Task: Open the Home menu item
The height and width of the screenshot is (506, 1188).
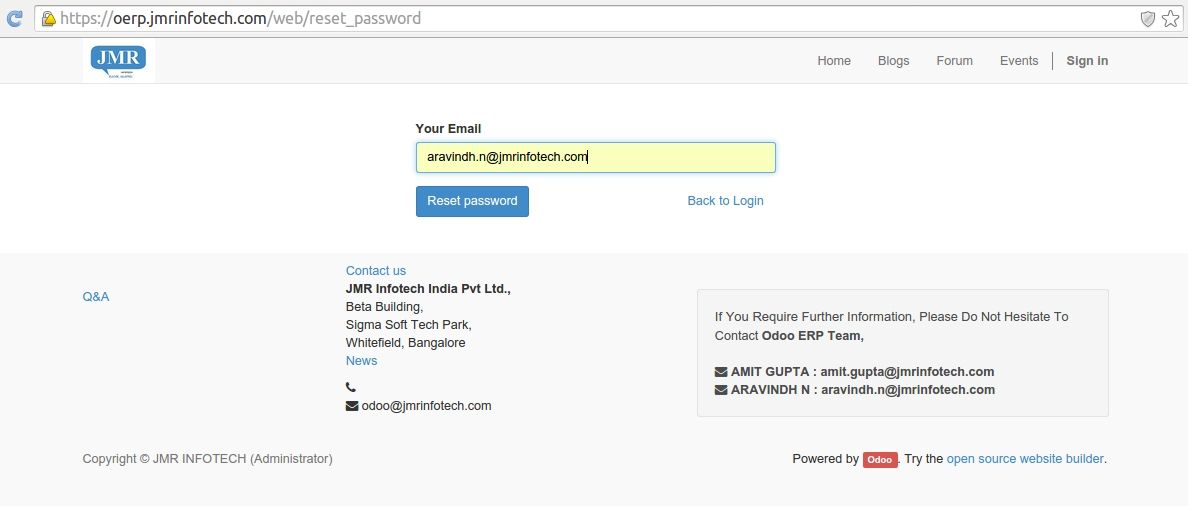Action: pos(833,61)
